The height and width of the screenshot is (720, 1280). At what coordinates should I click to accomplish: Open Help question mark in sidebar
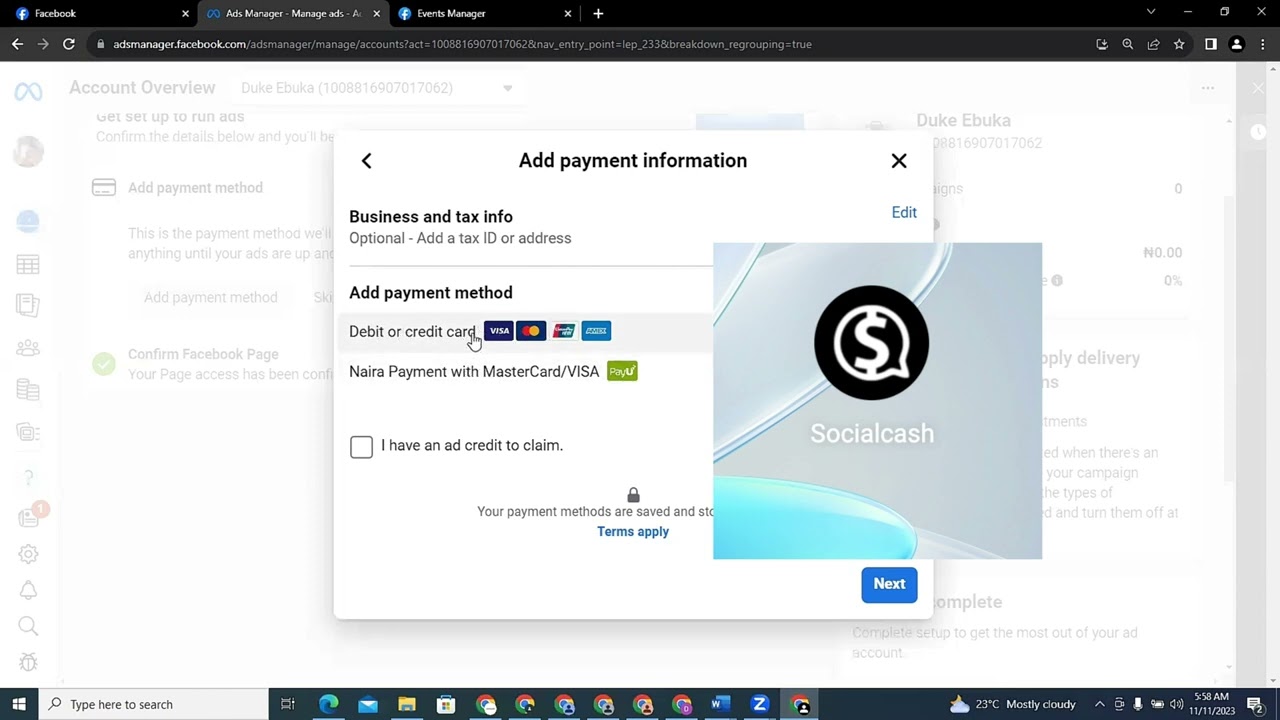point(28,478)
